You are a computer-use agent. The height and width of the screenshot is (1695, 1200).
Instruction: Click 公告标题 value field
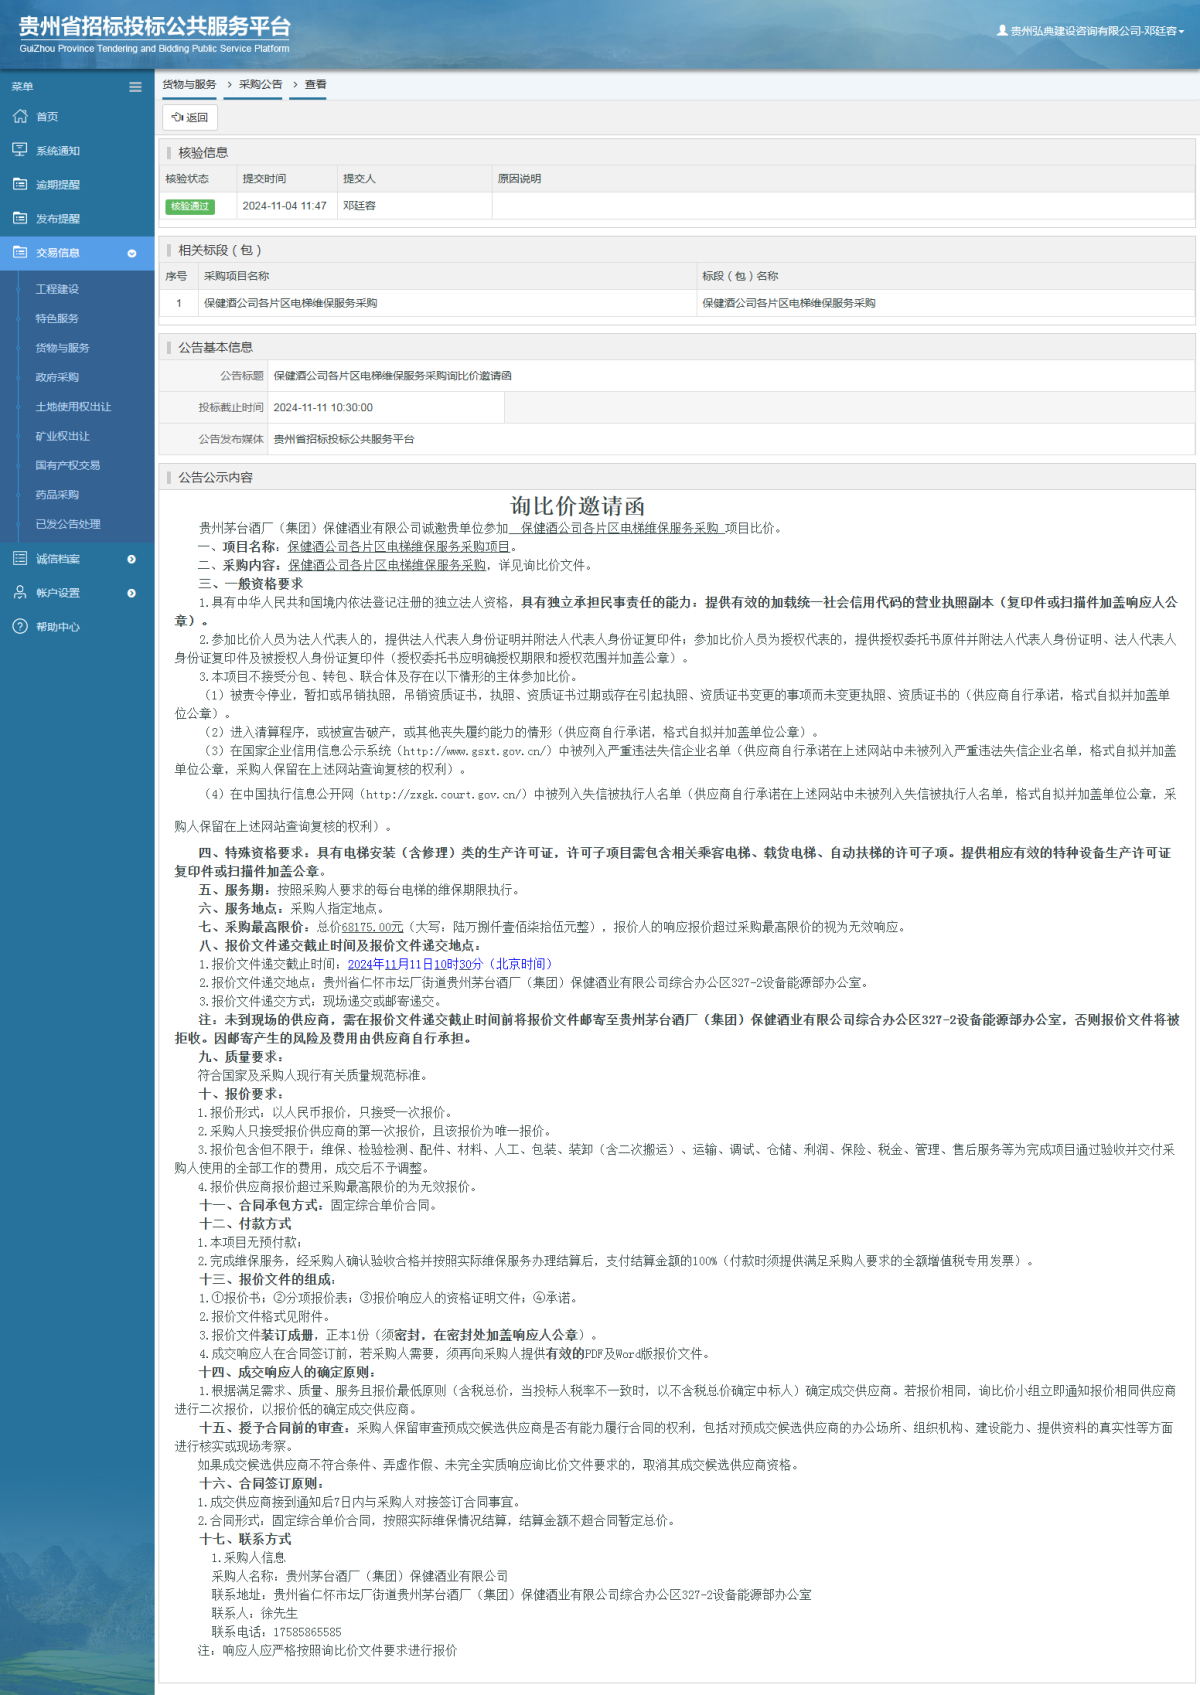tap(731, 376)
